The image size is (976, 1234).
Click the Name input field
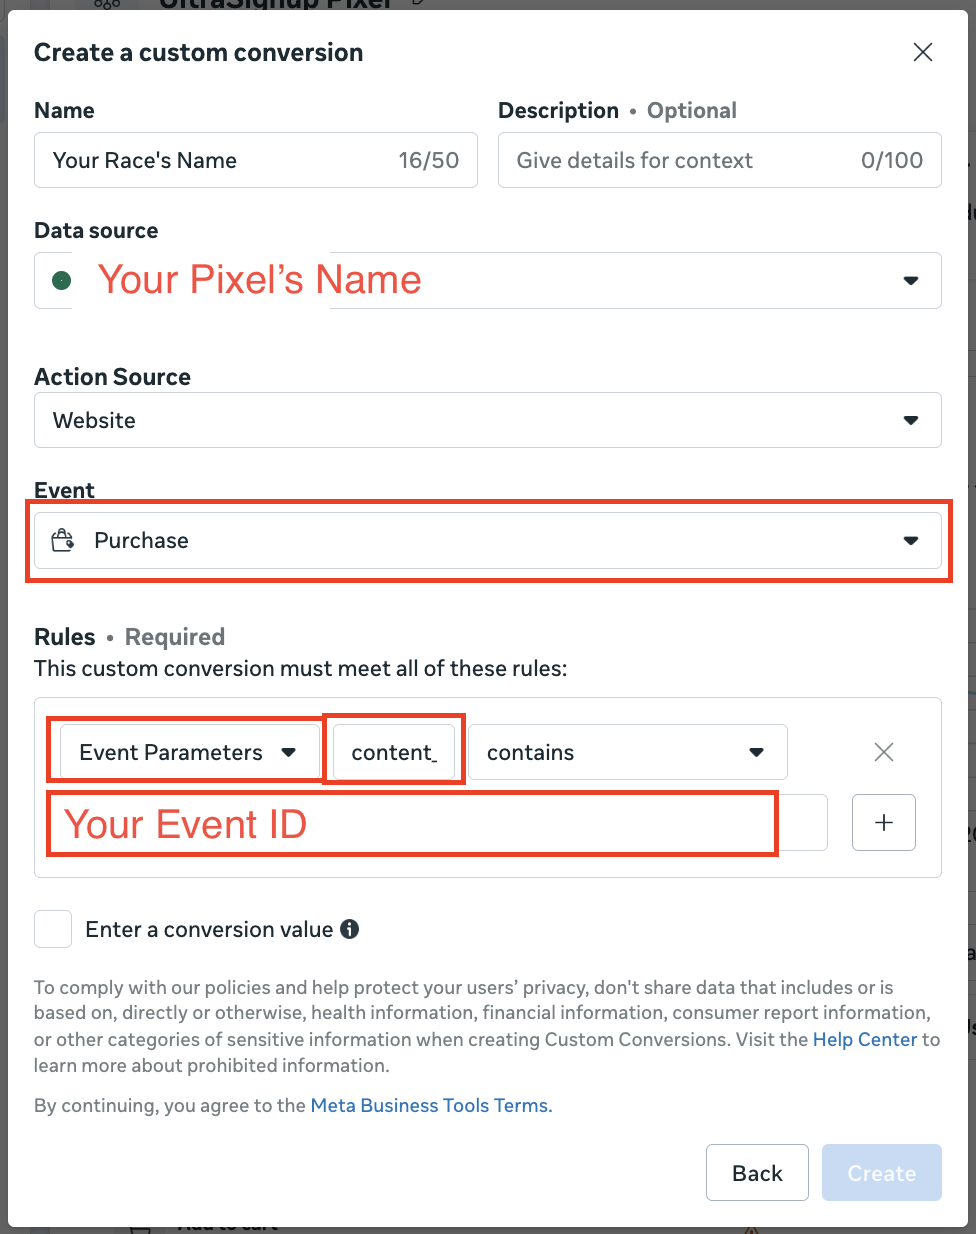[x=256, y=160]
